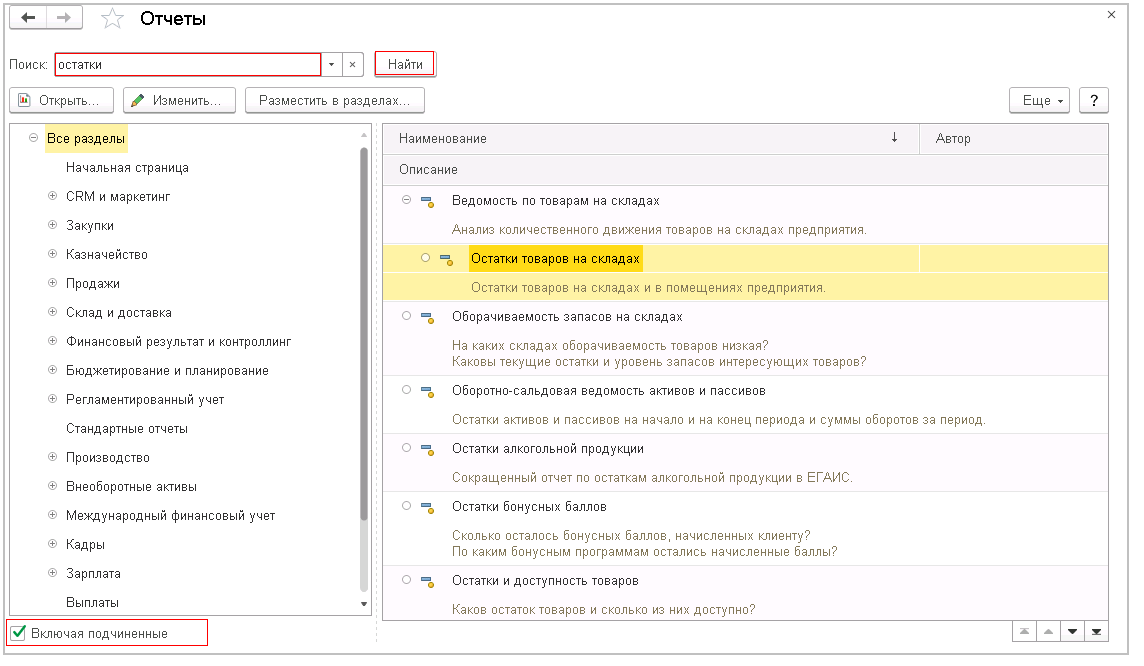
Task: Select Все разделы root item
Action: pos(86,139)
